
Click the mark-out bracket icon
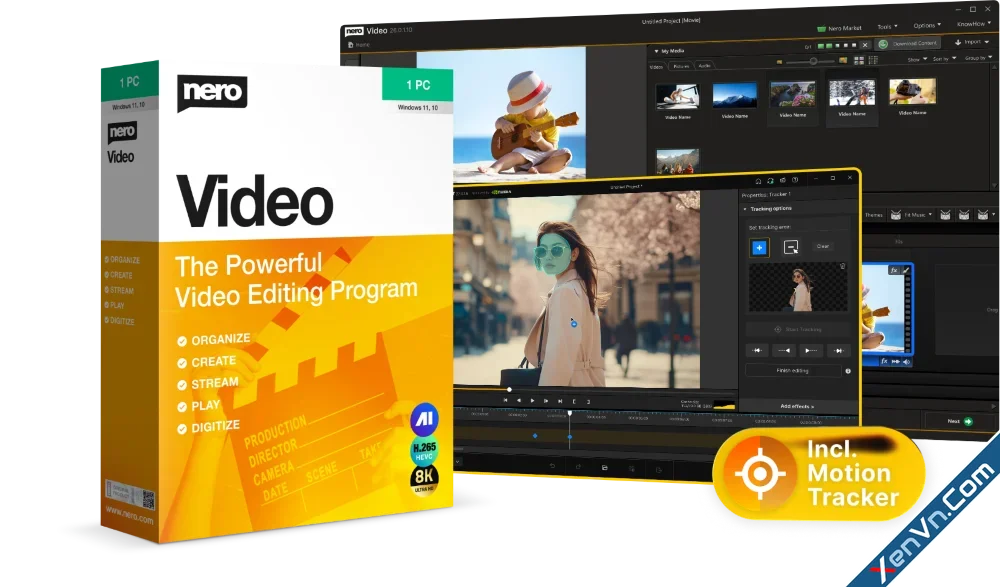click(x=588, y=401)
